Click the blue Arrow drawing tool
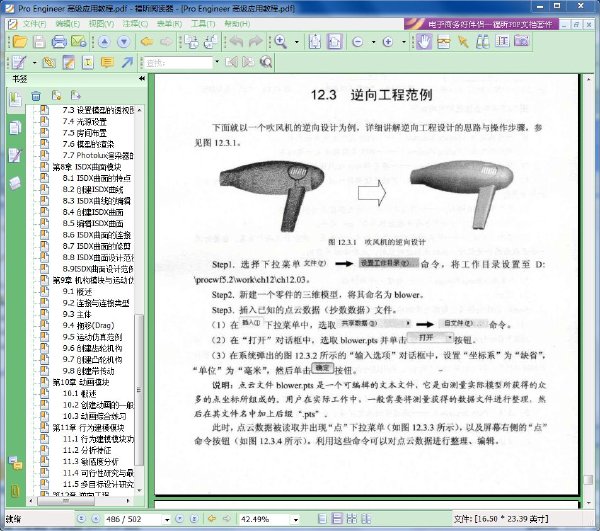Viewport: 600px width, 531px height. (127, 62)
